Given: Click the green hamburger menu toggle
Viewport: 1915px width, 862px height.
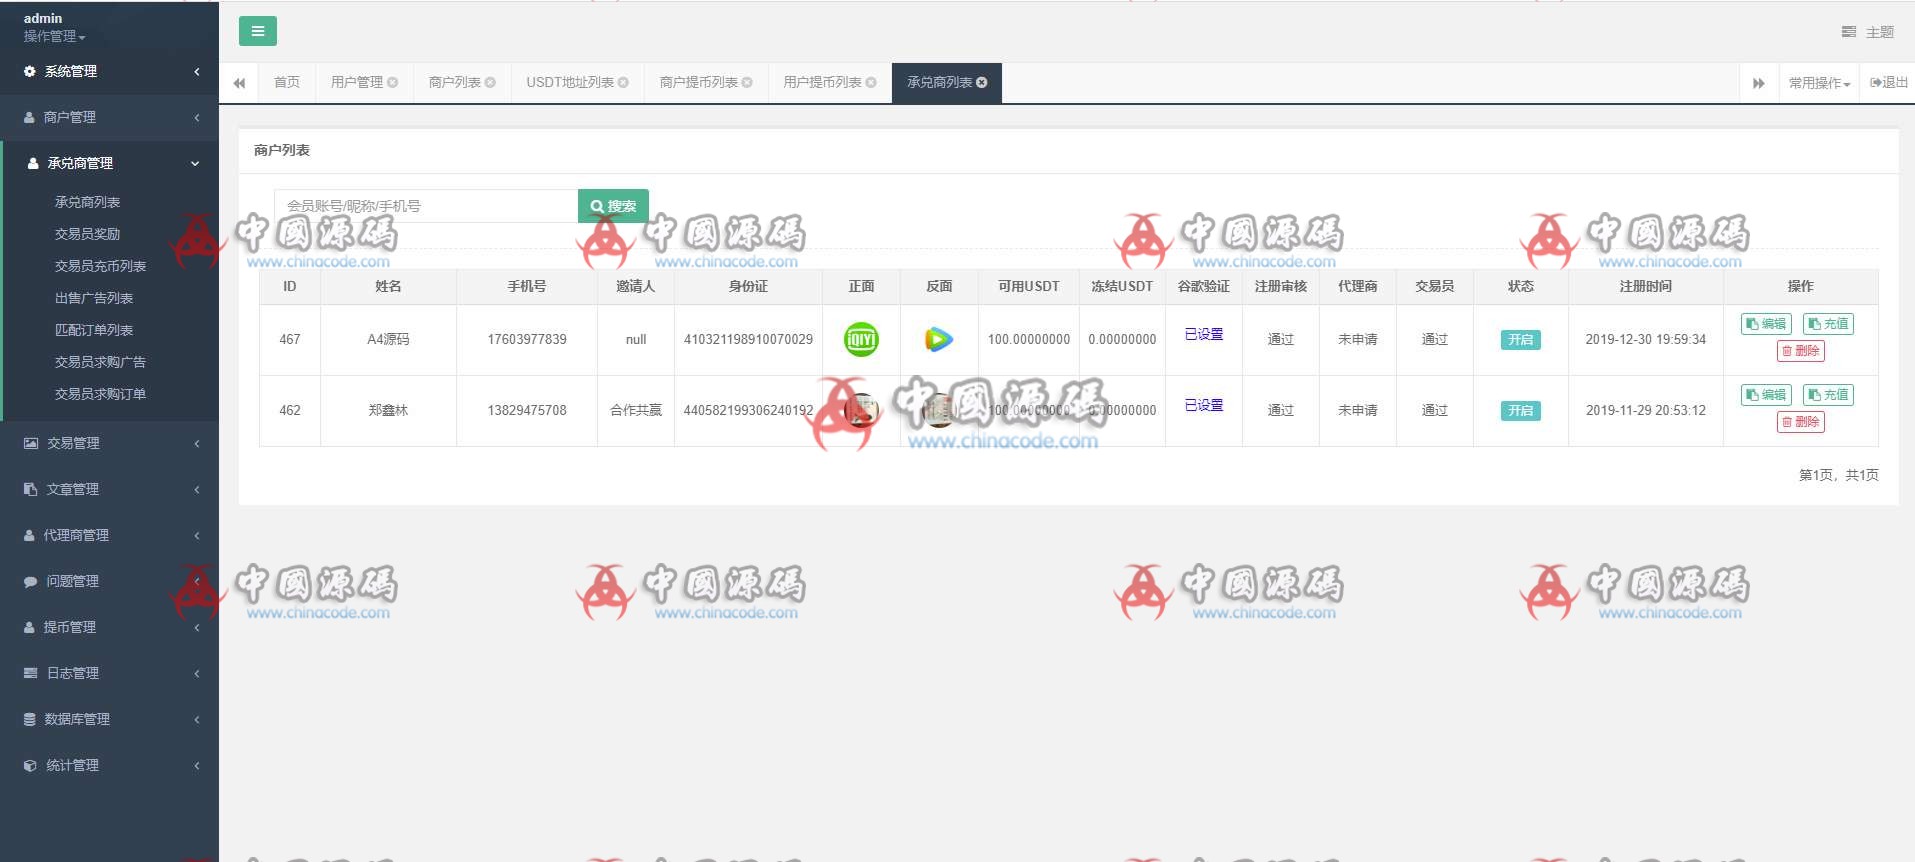Looking at the screenshot, I should [257, 31].
